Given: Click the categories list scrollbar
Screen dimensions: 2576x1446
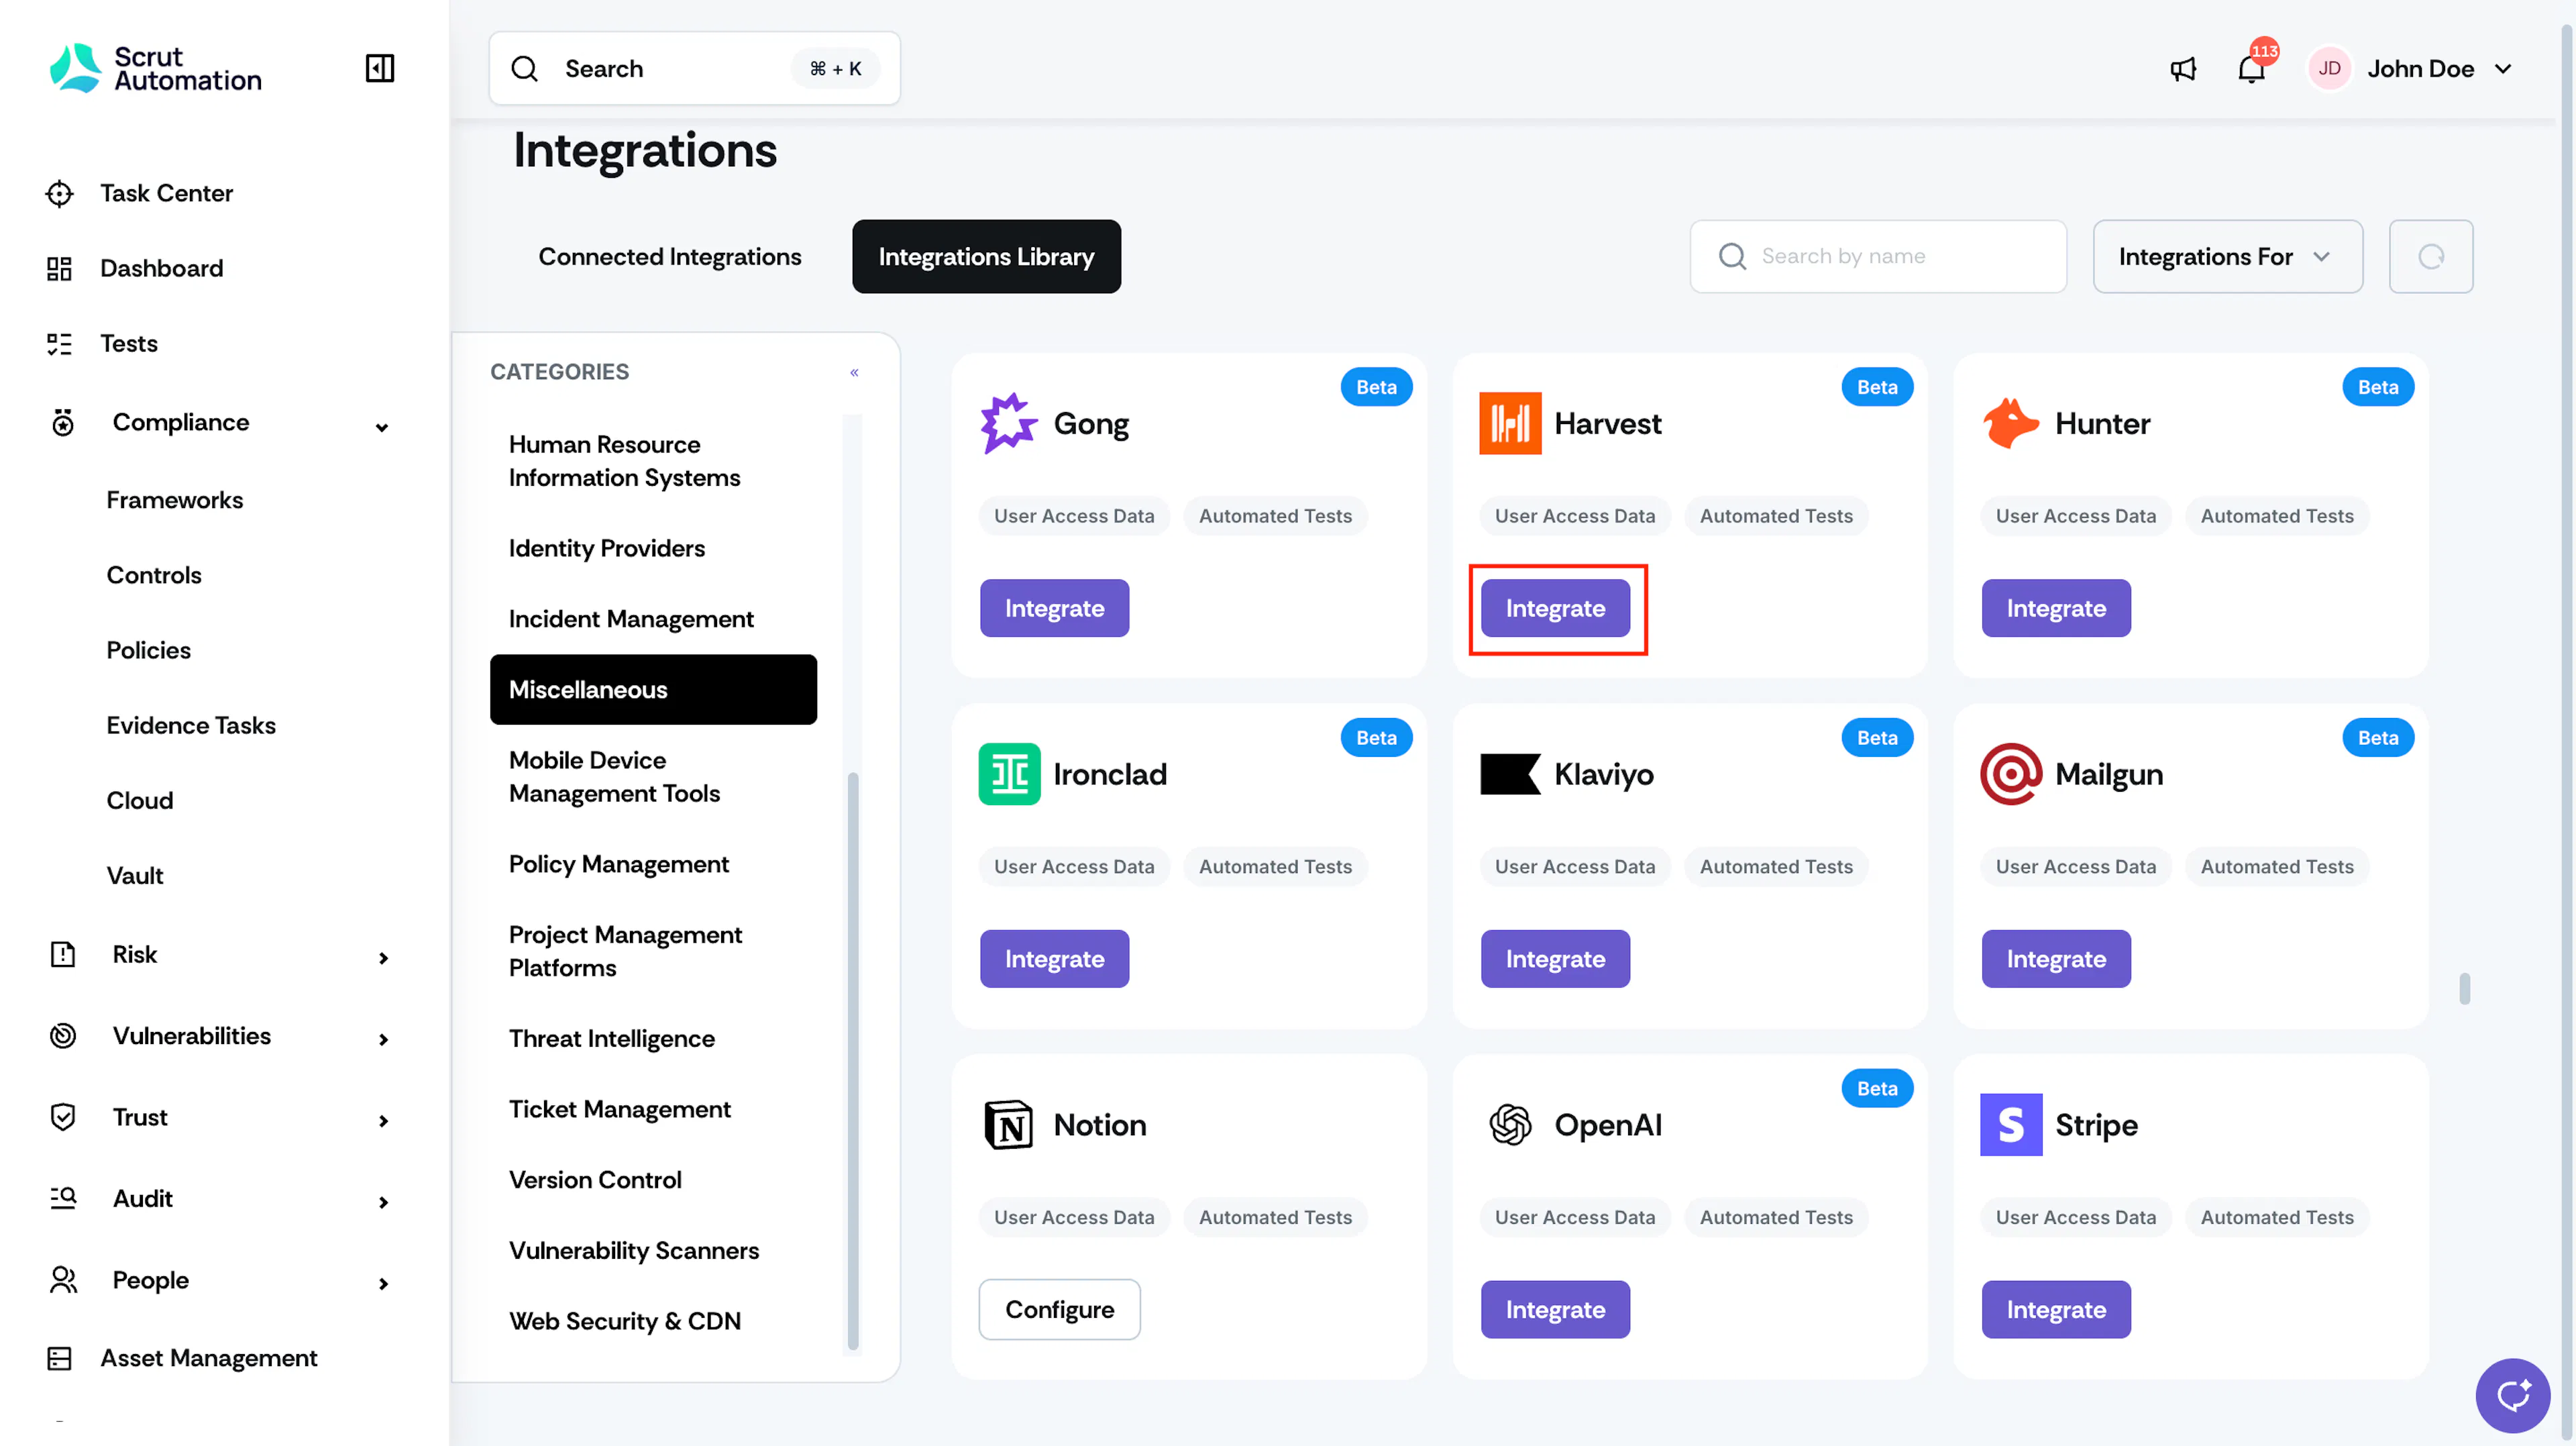Looking at the screenshot, I should (853, 1060).
